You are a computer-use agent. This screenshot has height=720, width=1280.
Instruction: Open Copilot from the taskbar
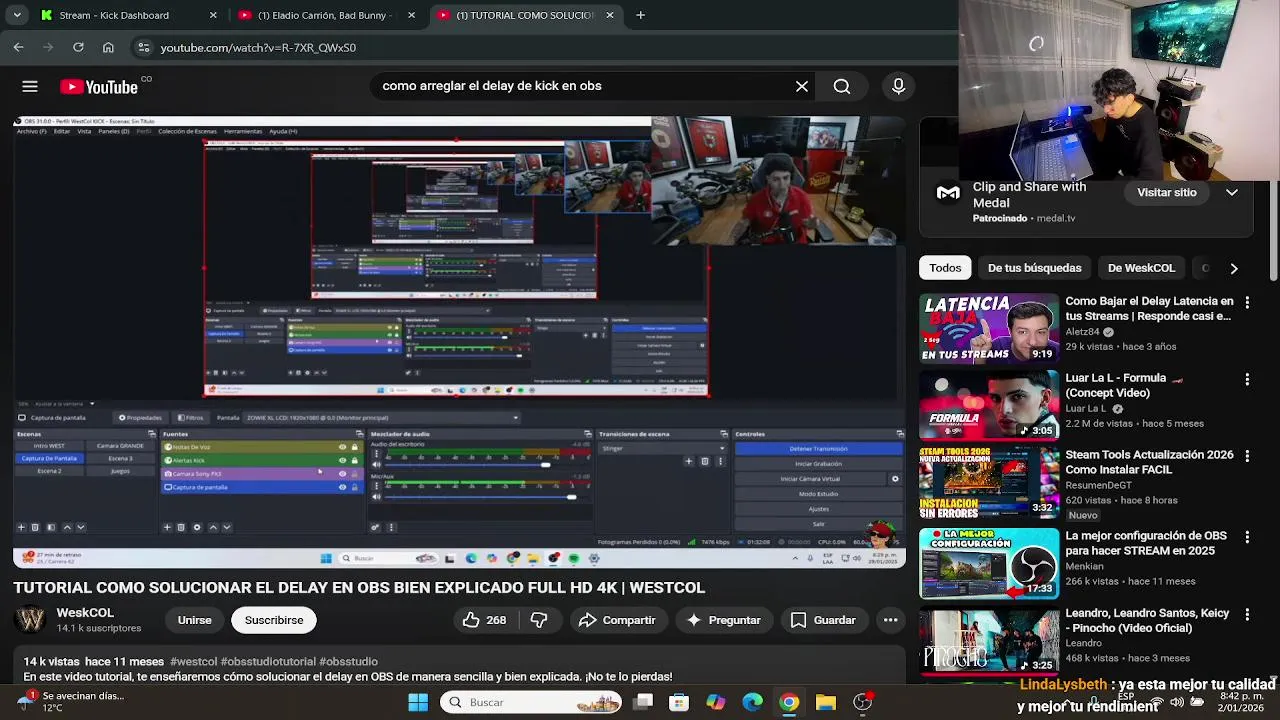[716, 702]
